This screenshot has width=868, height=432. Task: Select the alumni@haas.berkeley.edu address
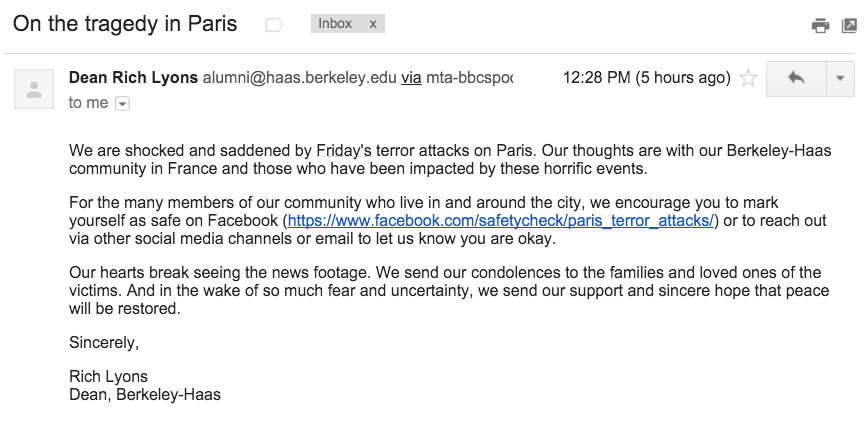(x=299, y=78)
